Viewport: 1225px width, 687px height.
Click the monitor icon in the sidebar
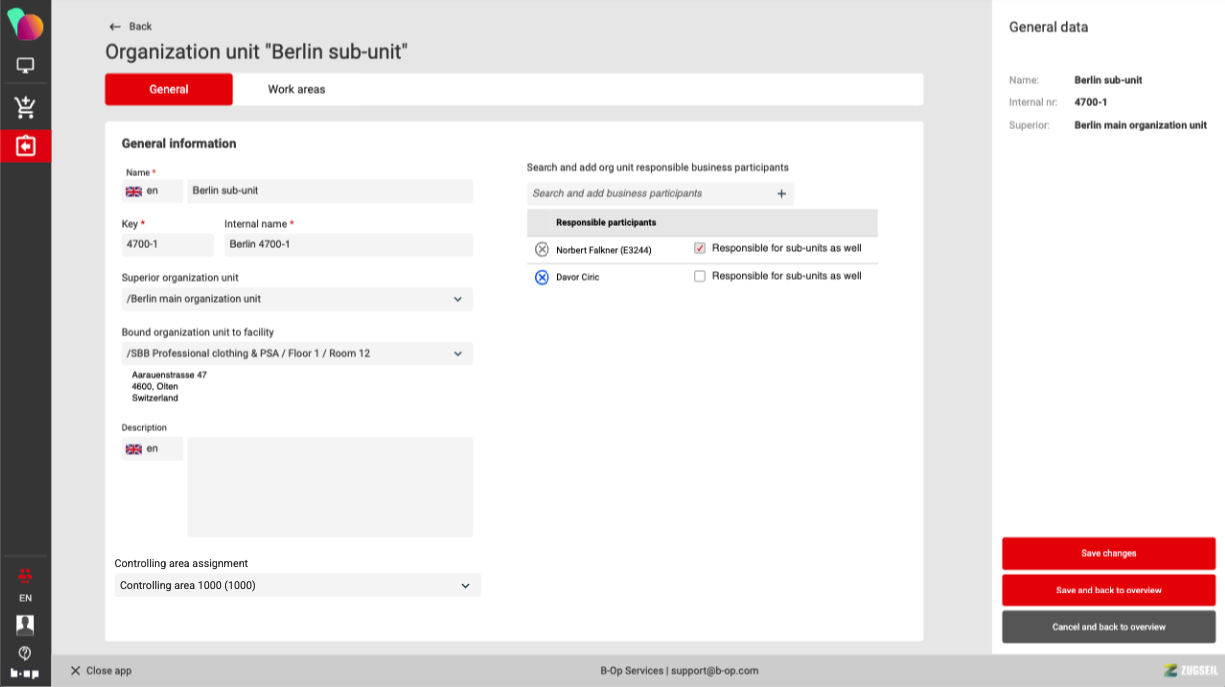point(25,66)
